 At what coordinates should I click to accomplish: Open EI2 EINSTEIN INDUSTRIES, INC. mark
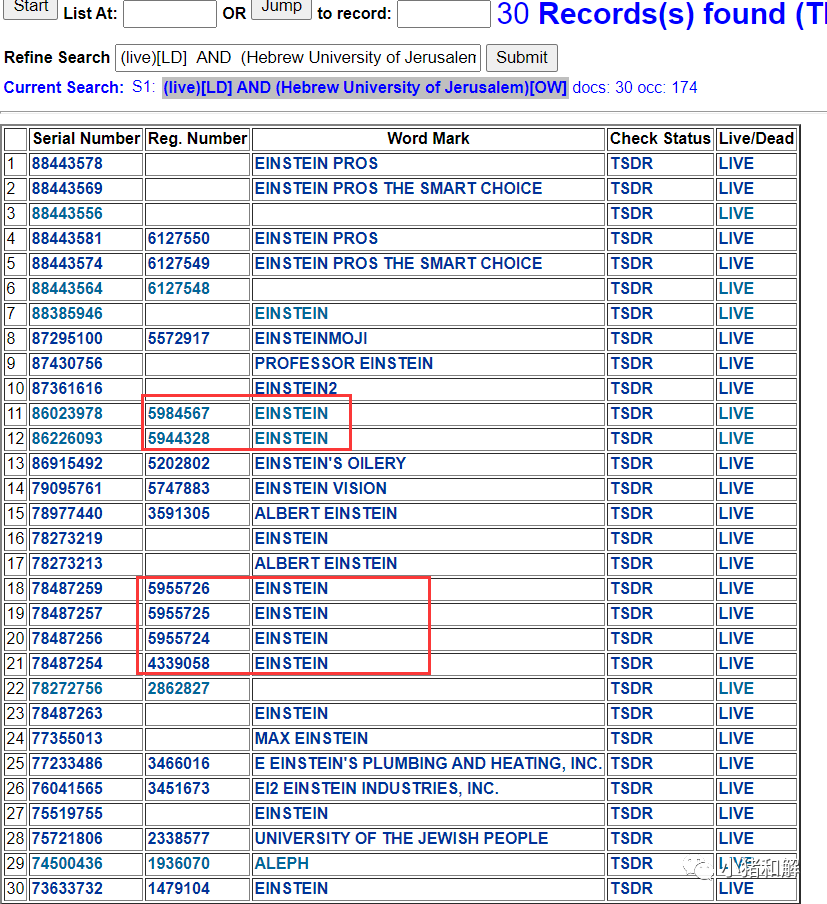[x=377, y=788]
